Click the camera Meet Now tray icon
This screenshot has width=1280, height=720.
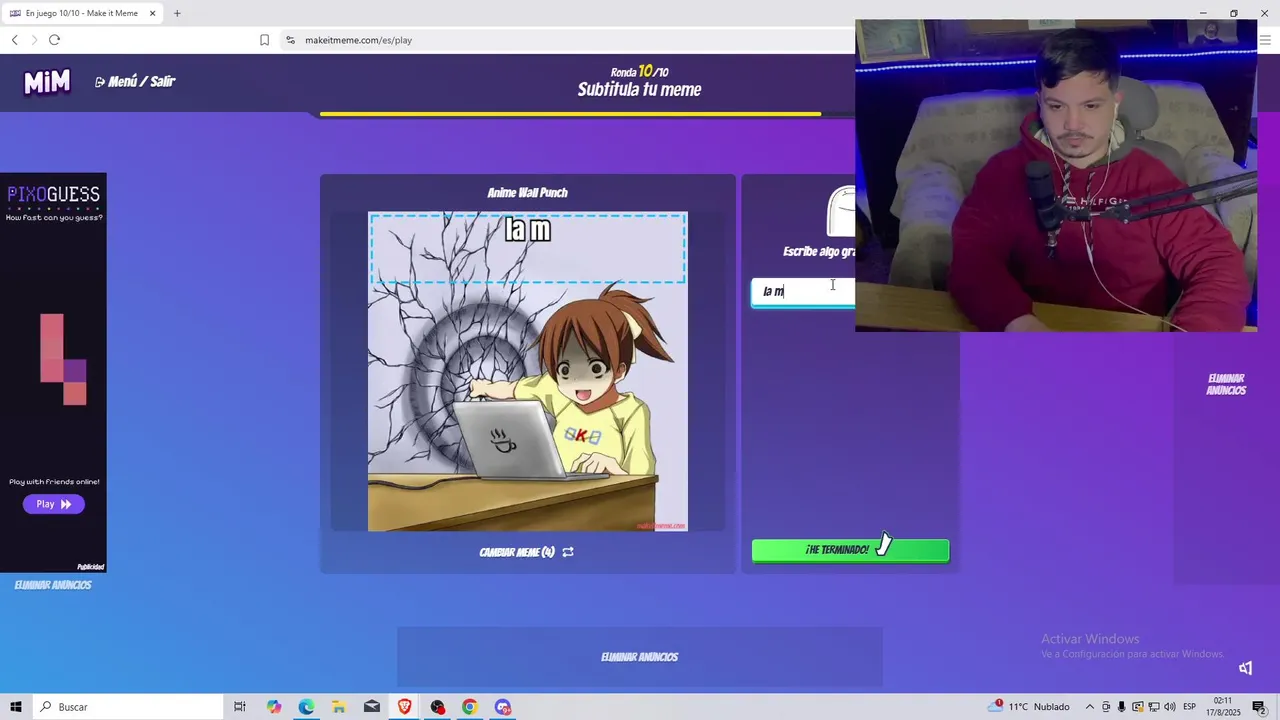coord(1106,707)
